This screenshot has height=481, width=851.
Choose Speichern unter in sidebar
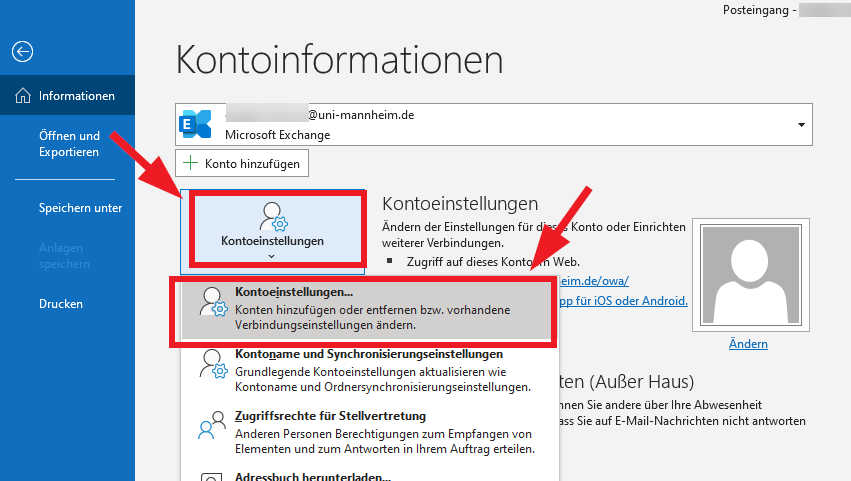coord(80,208)
